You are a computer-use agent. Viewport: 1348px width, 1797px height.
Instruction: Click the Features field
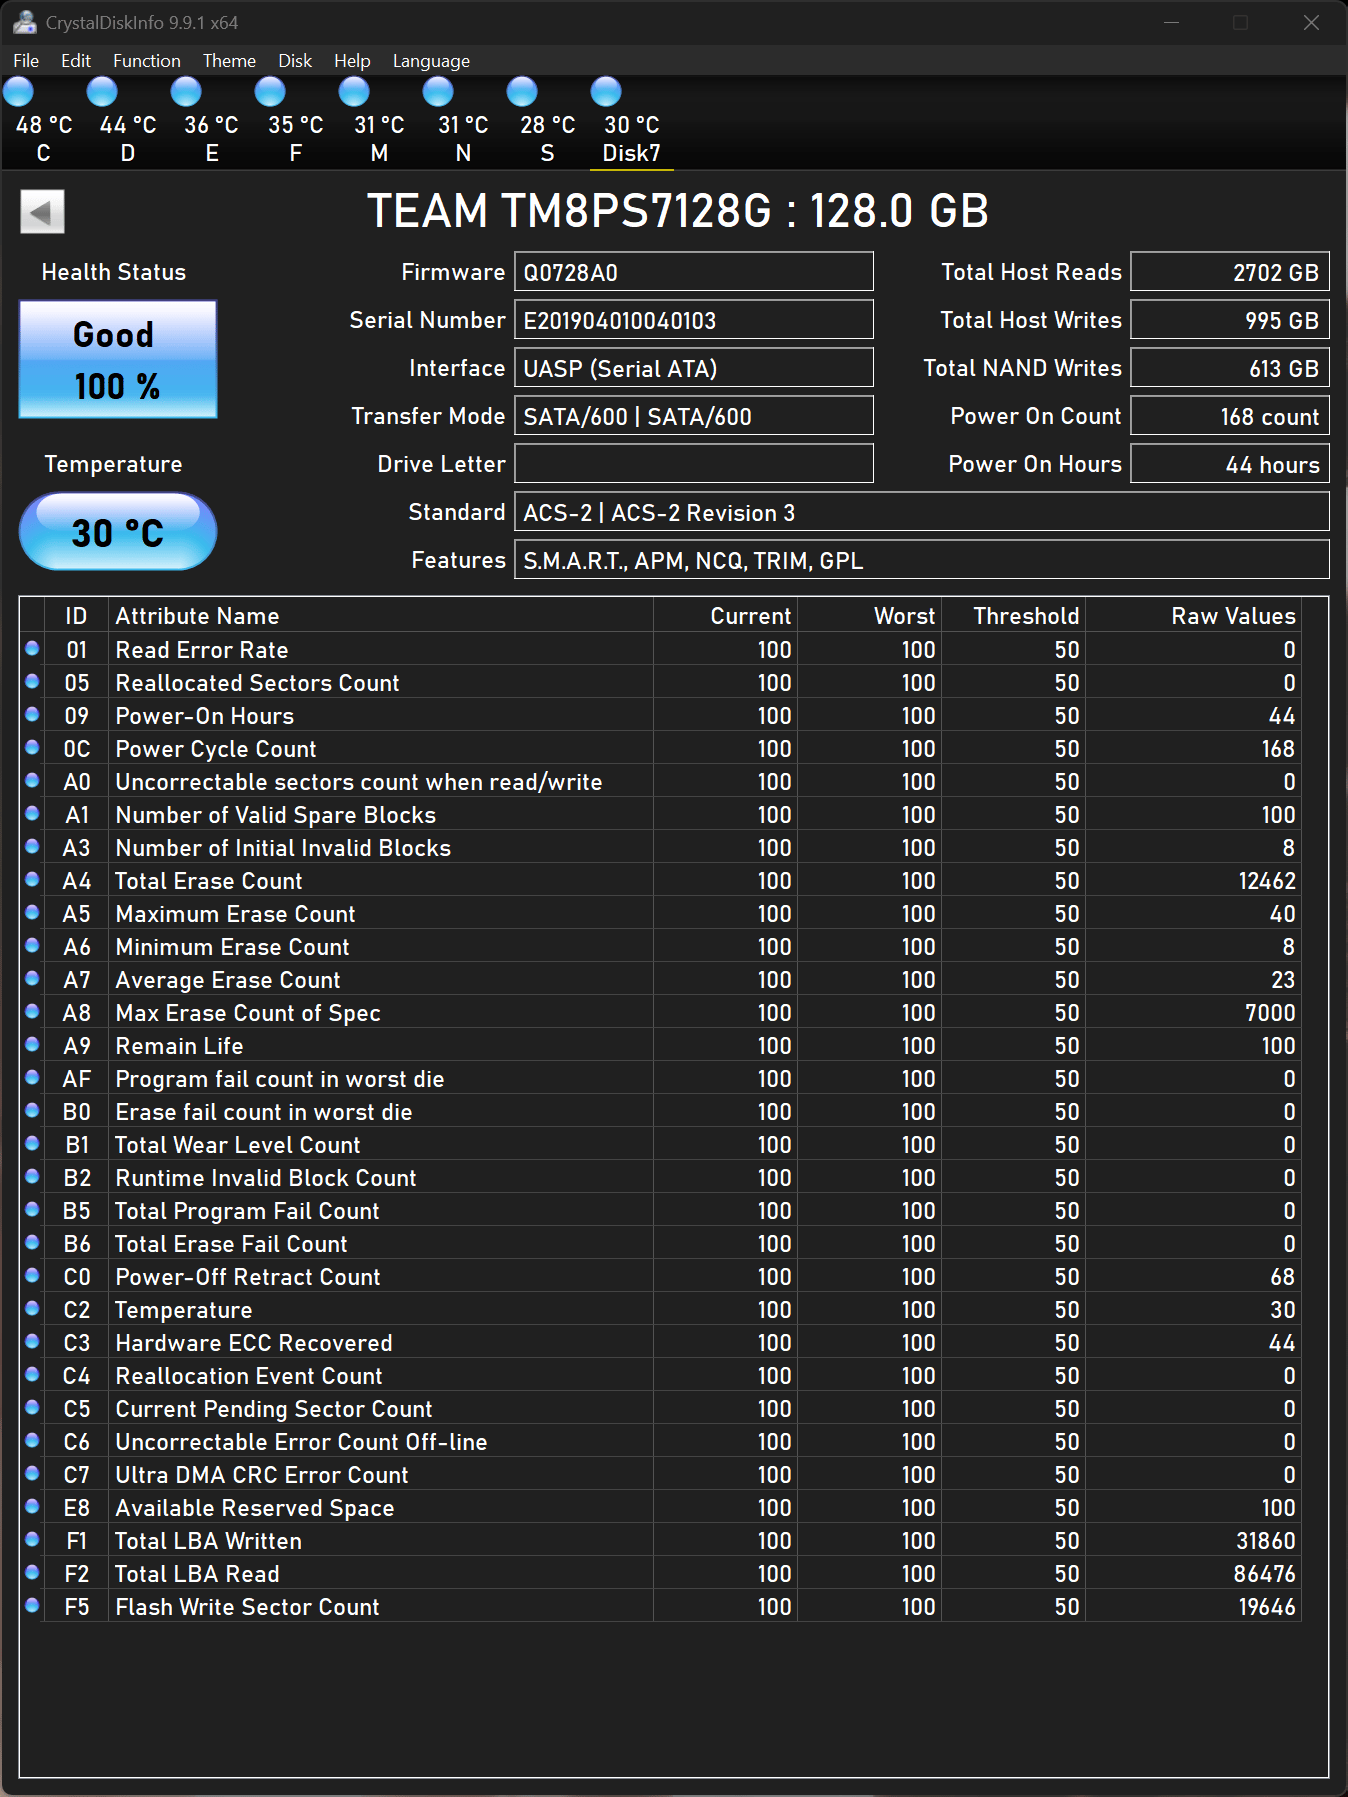coord(922,559)
